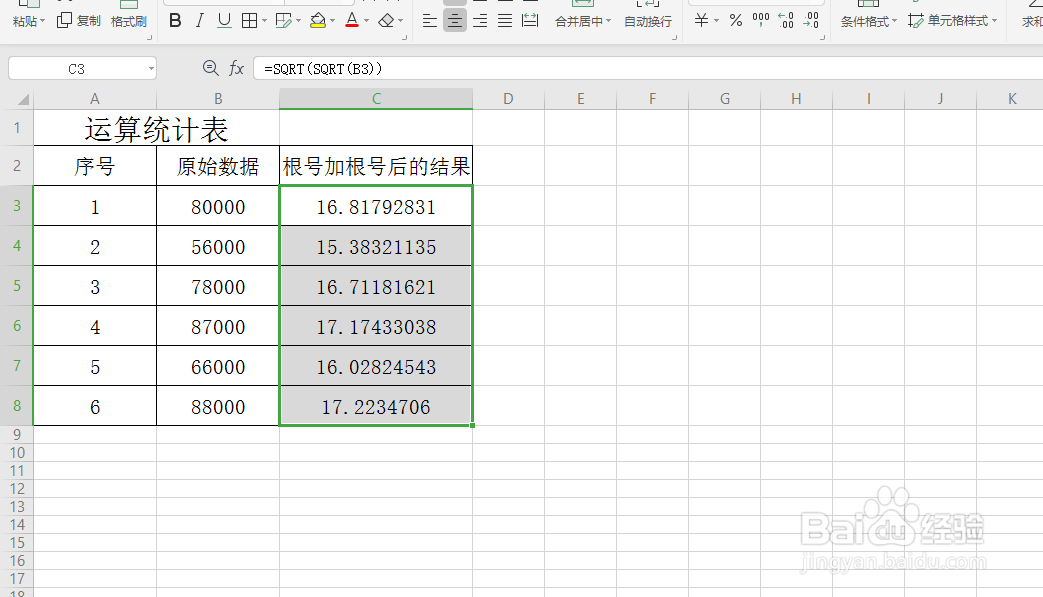Click the header cell 原始数据
Screen dimensions: 1043x597
tap(218, 166)
